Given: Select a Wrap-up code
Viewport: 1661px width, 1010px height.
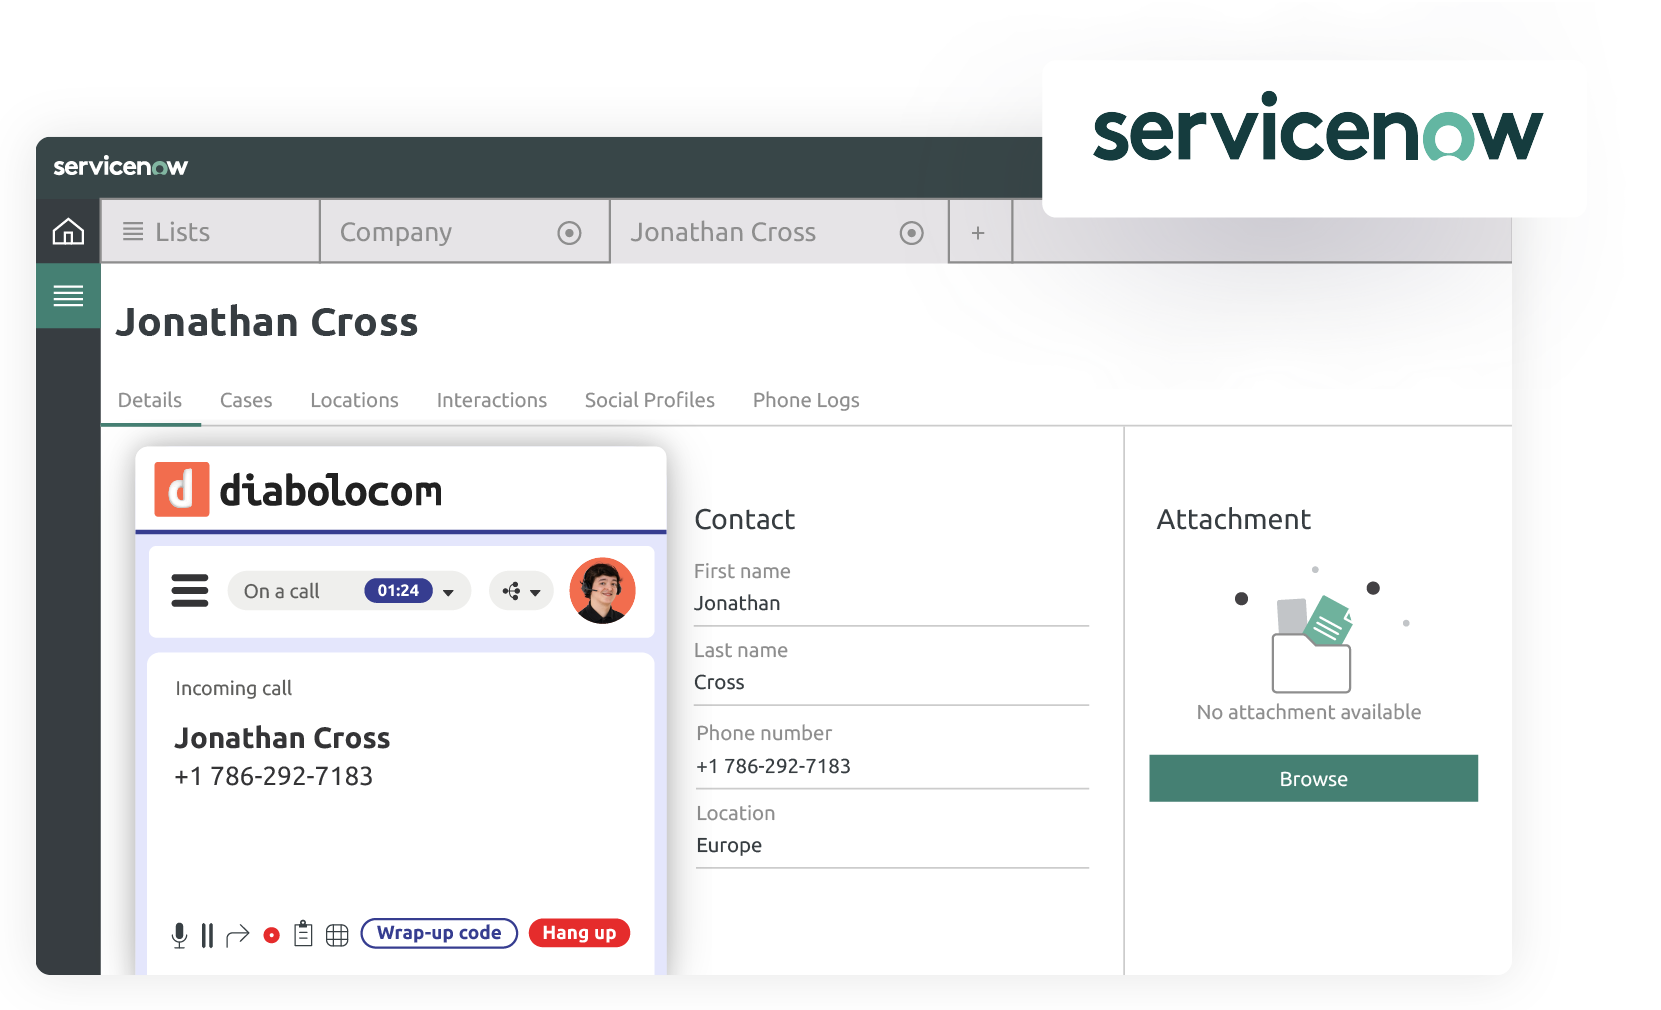Looking at the screenshot, I should [x=438, y=933].
